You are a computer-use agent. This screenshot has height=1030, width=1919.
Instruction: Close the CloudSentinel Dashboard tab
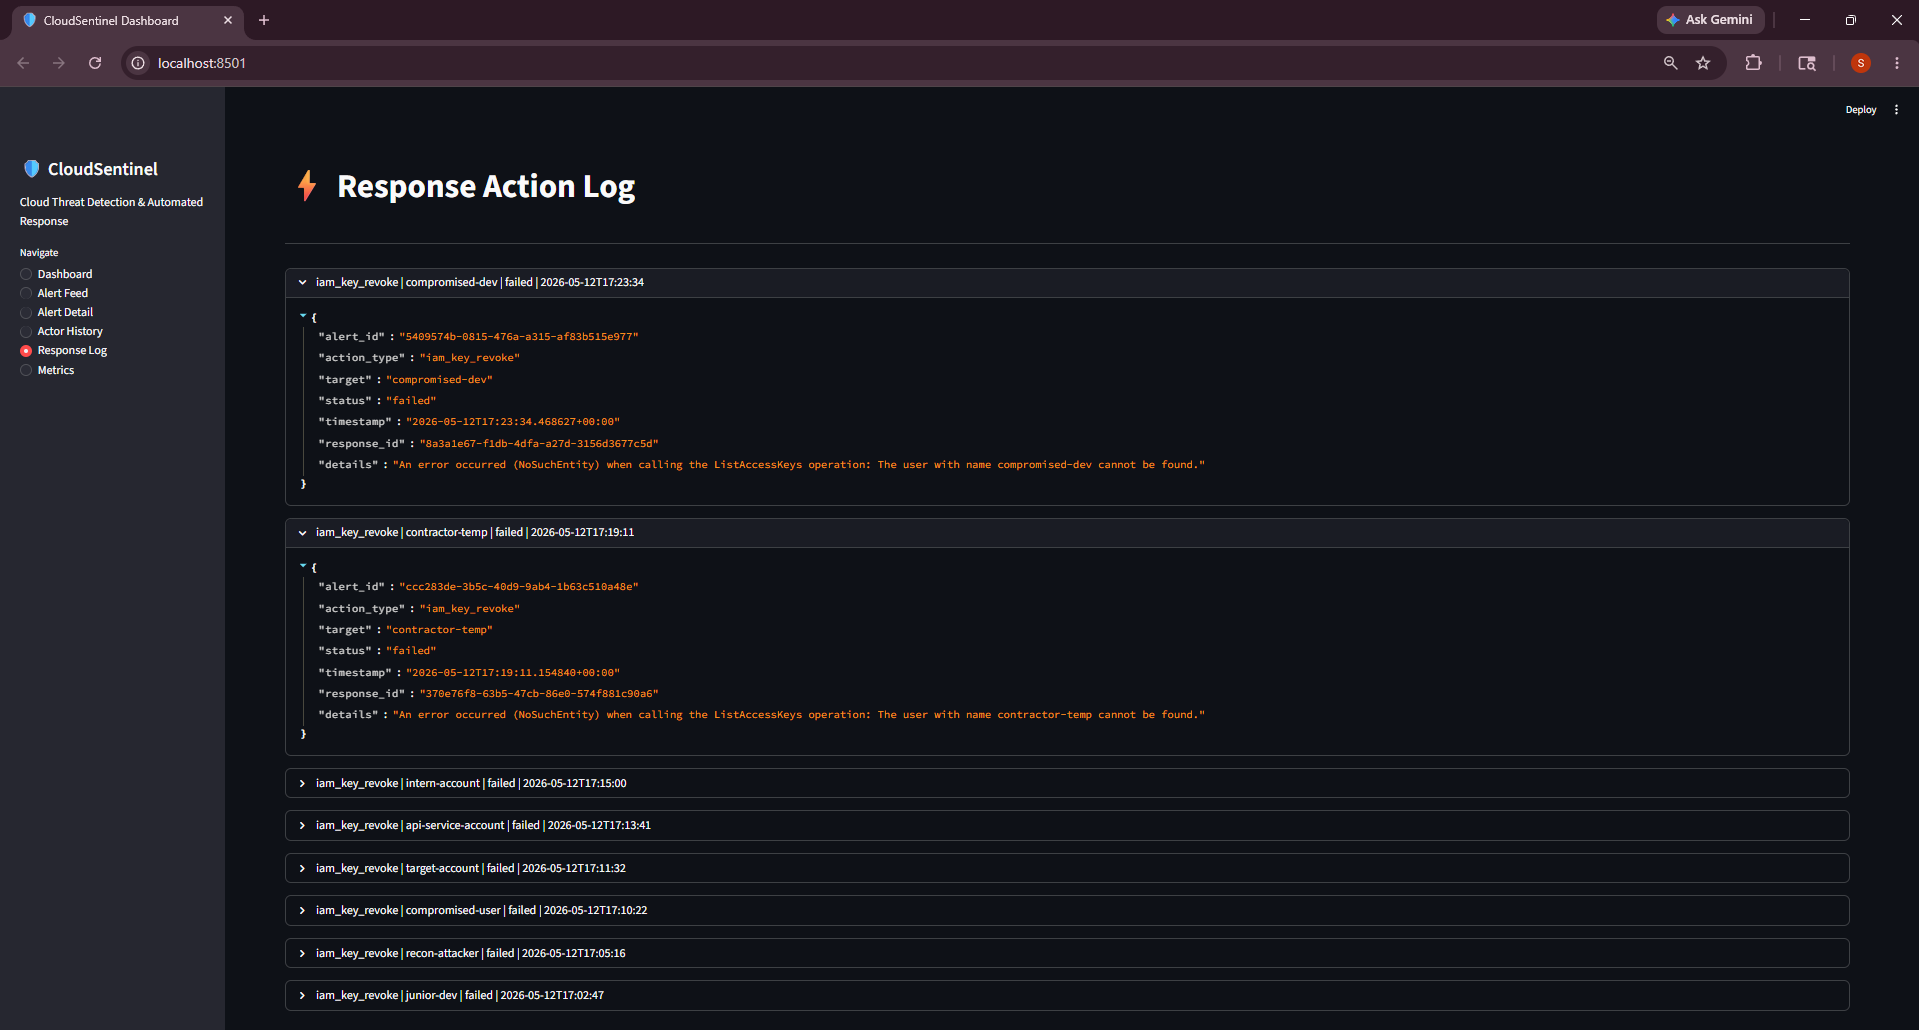[228, 20]
